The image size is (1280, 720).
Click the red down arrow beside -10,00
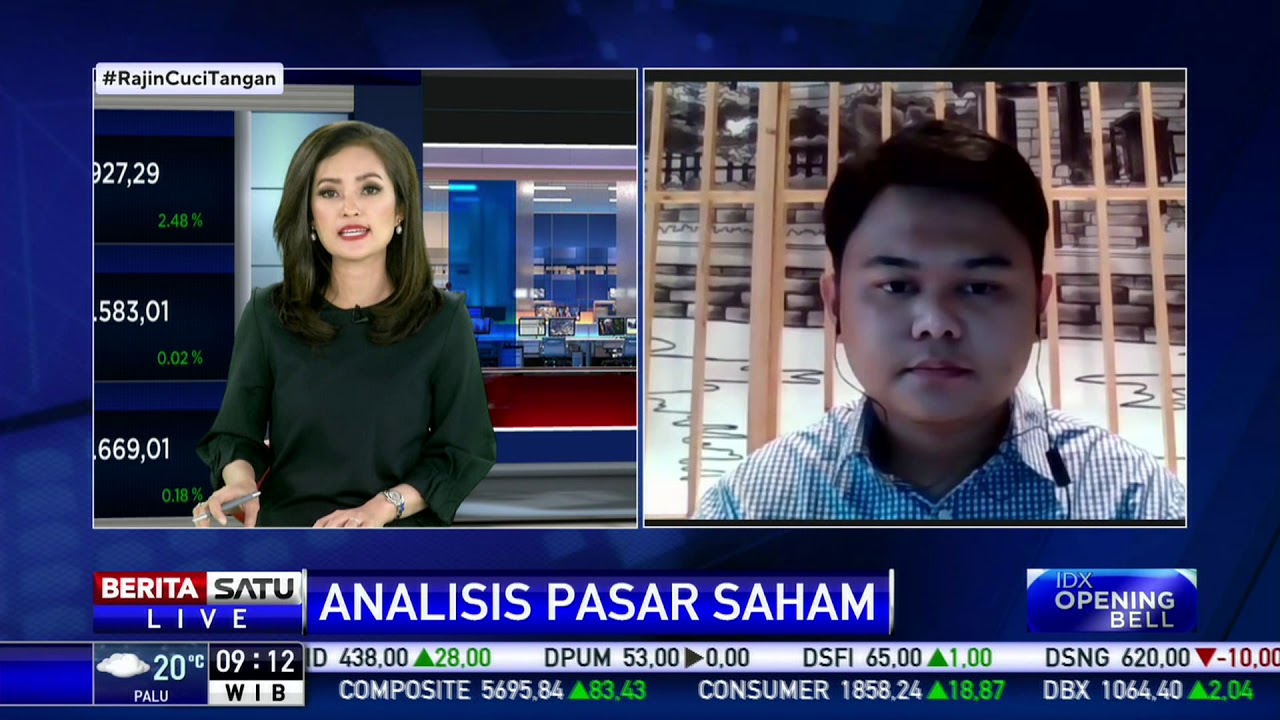(1205, 658)
